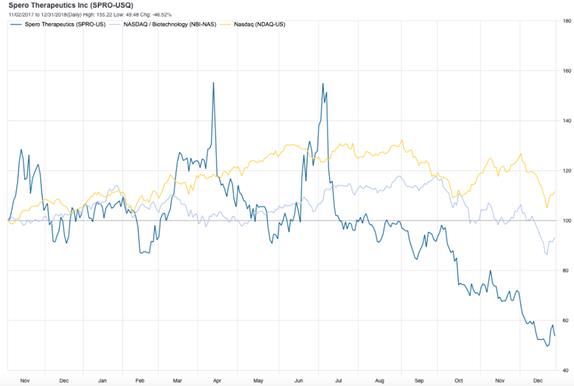This screenshot has height=386, width=574.
Task: Click the yellow line swatch beside Nasdaq (NDAQ-US)
Action: (x=226, y=25)
